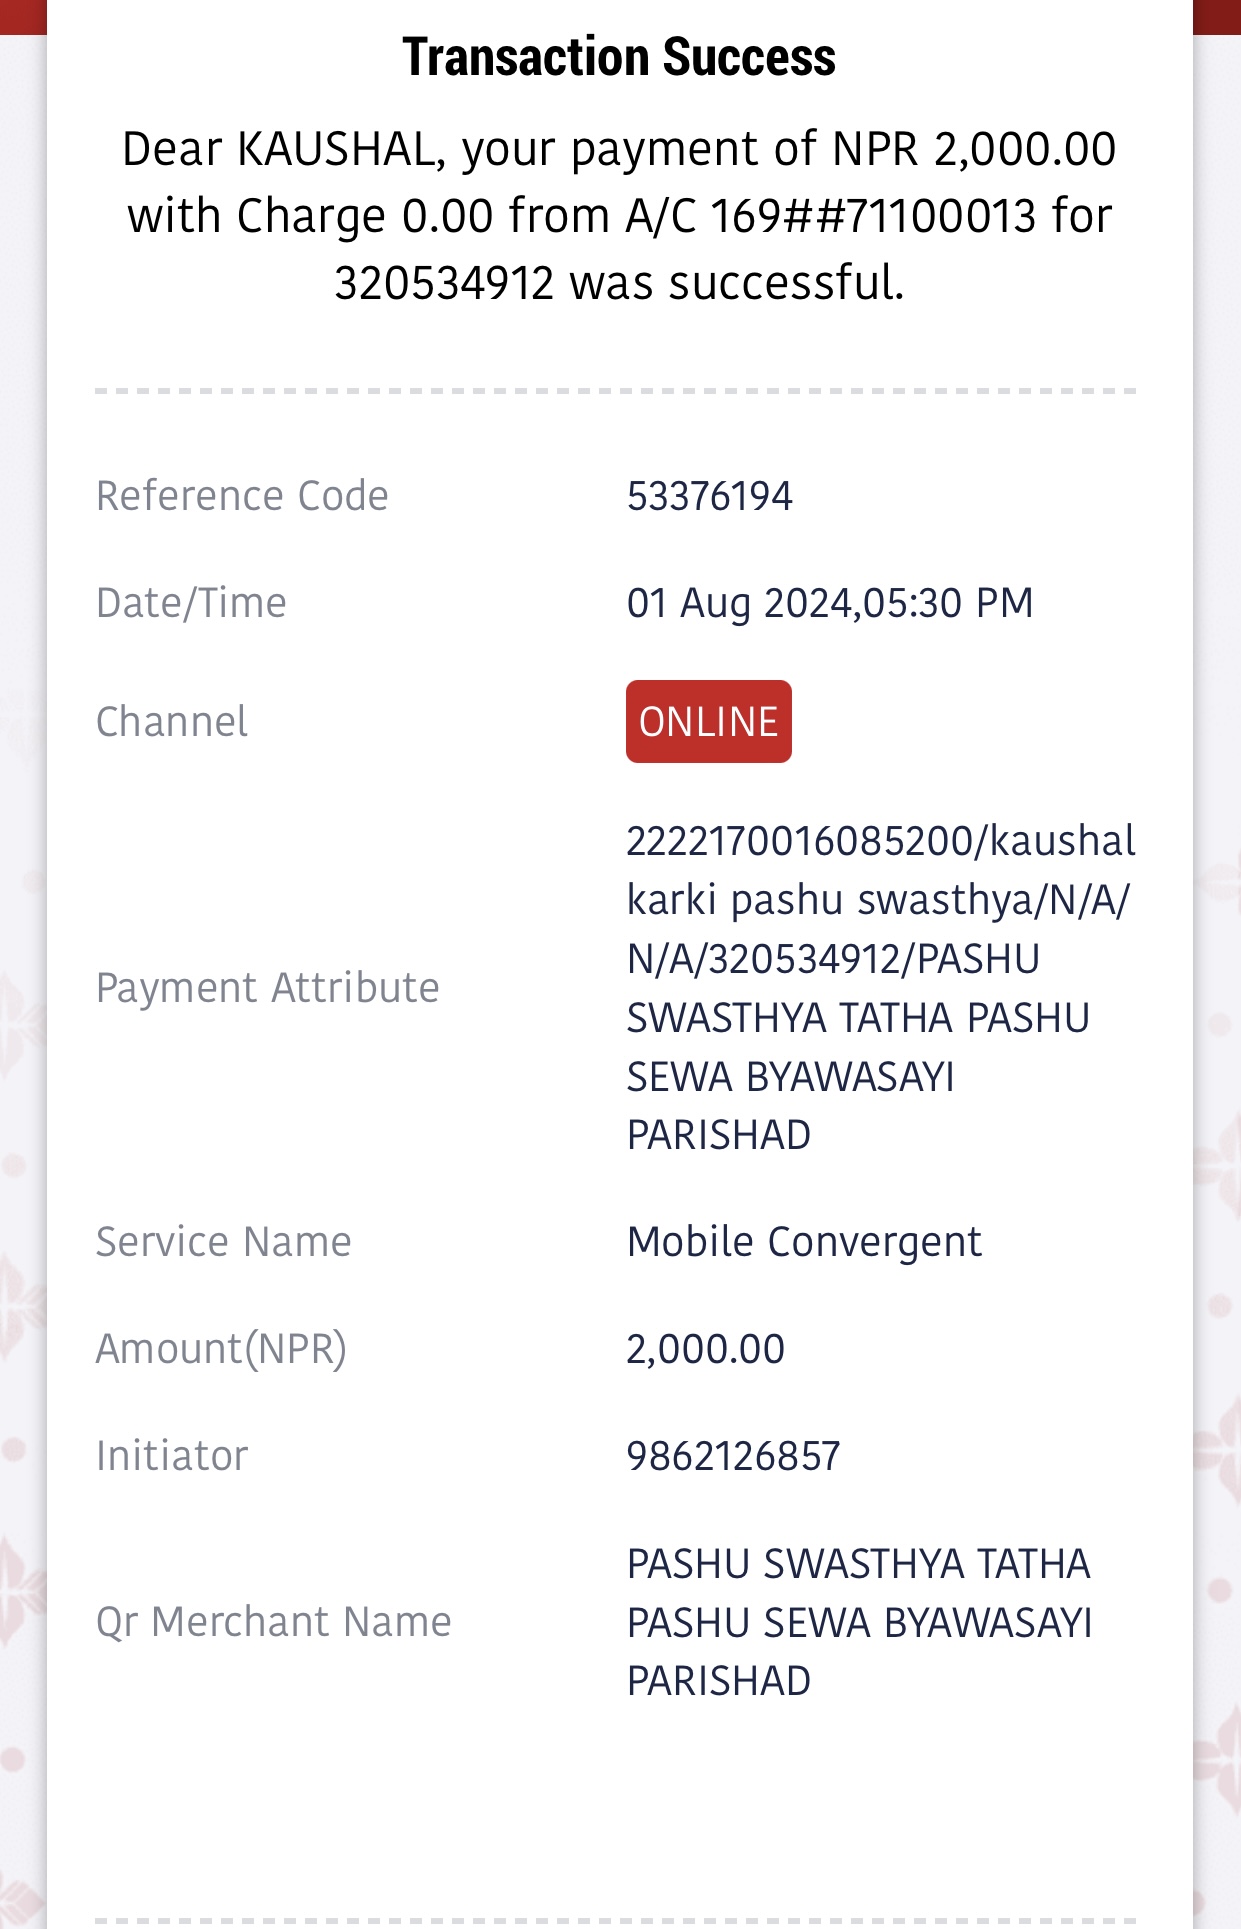Select the Mobile Convergent service name value
This screenshot has width=1241, height=1929.
pos(804,1242)
